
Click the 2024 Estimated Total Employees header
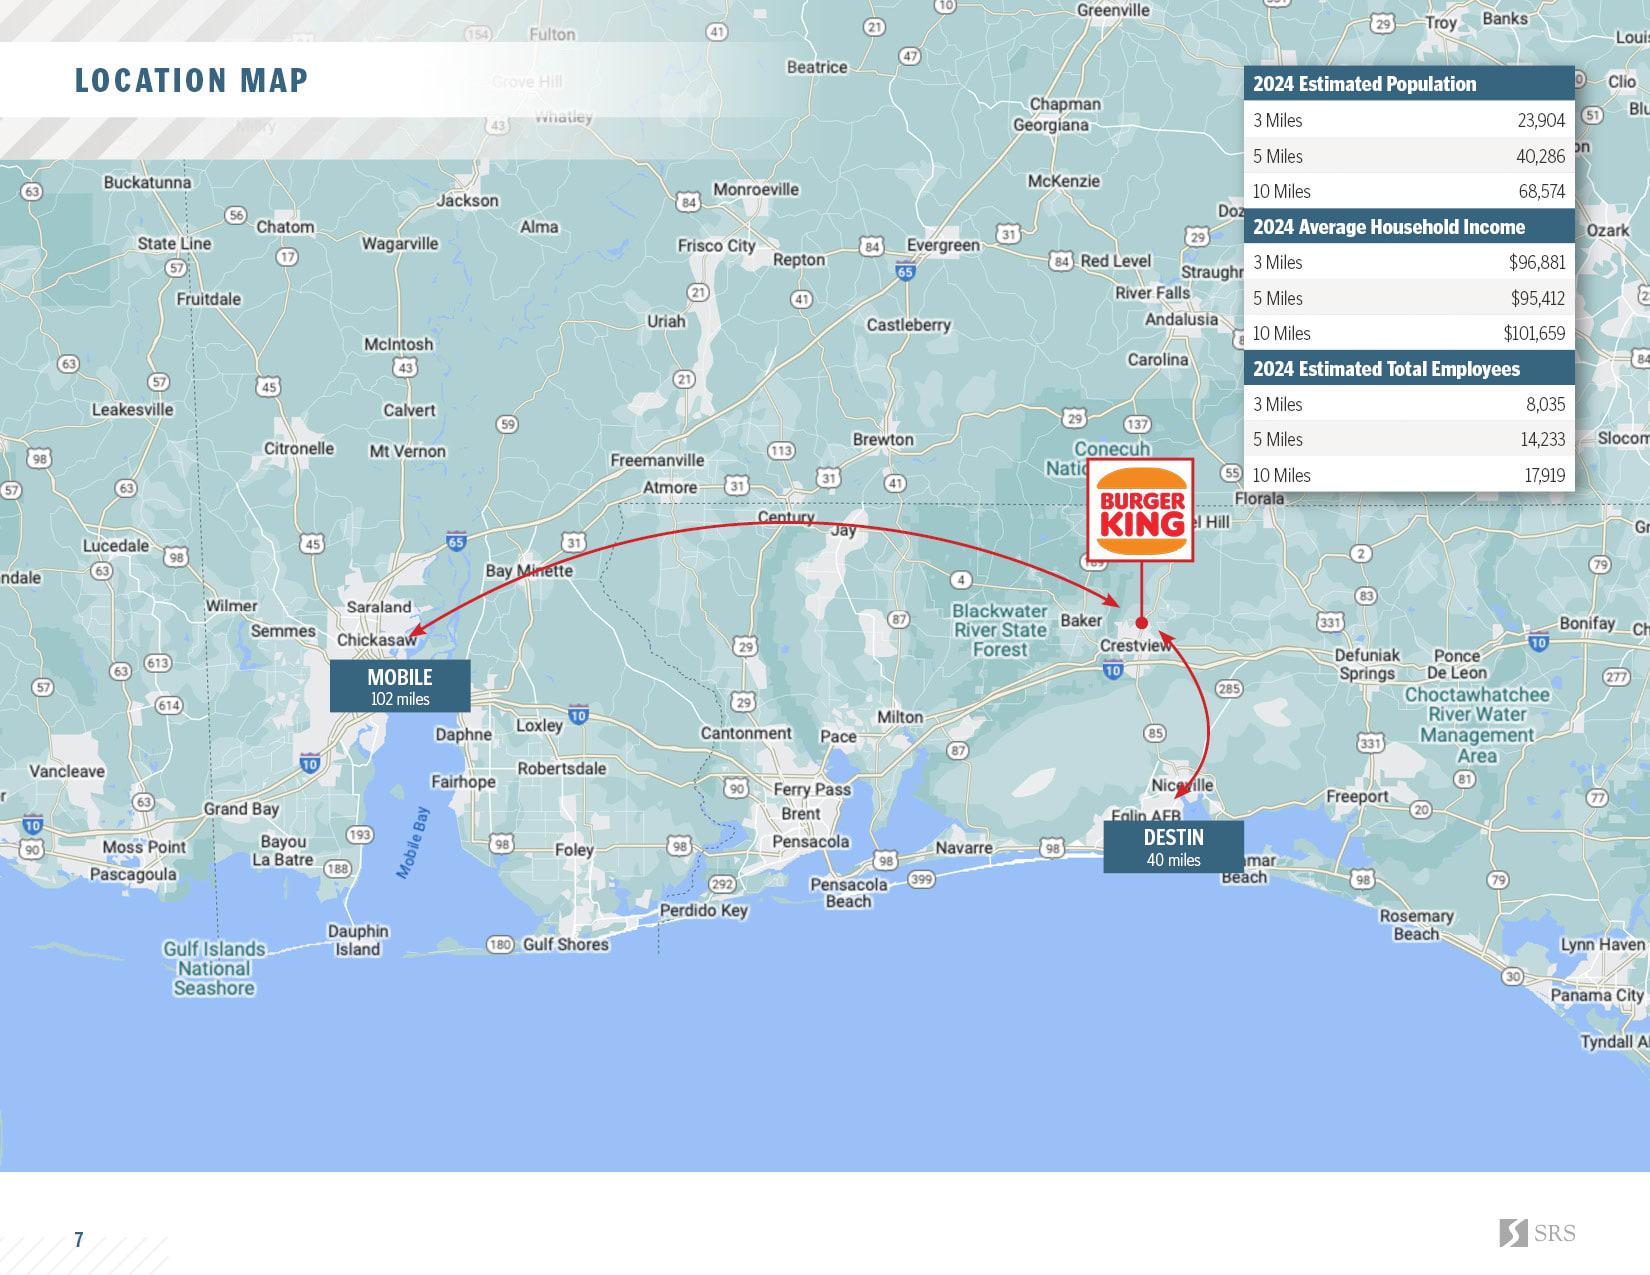(1409, 369)
